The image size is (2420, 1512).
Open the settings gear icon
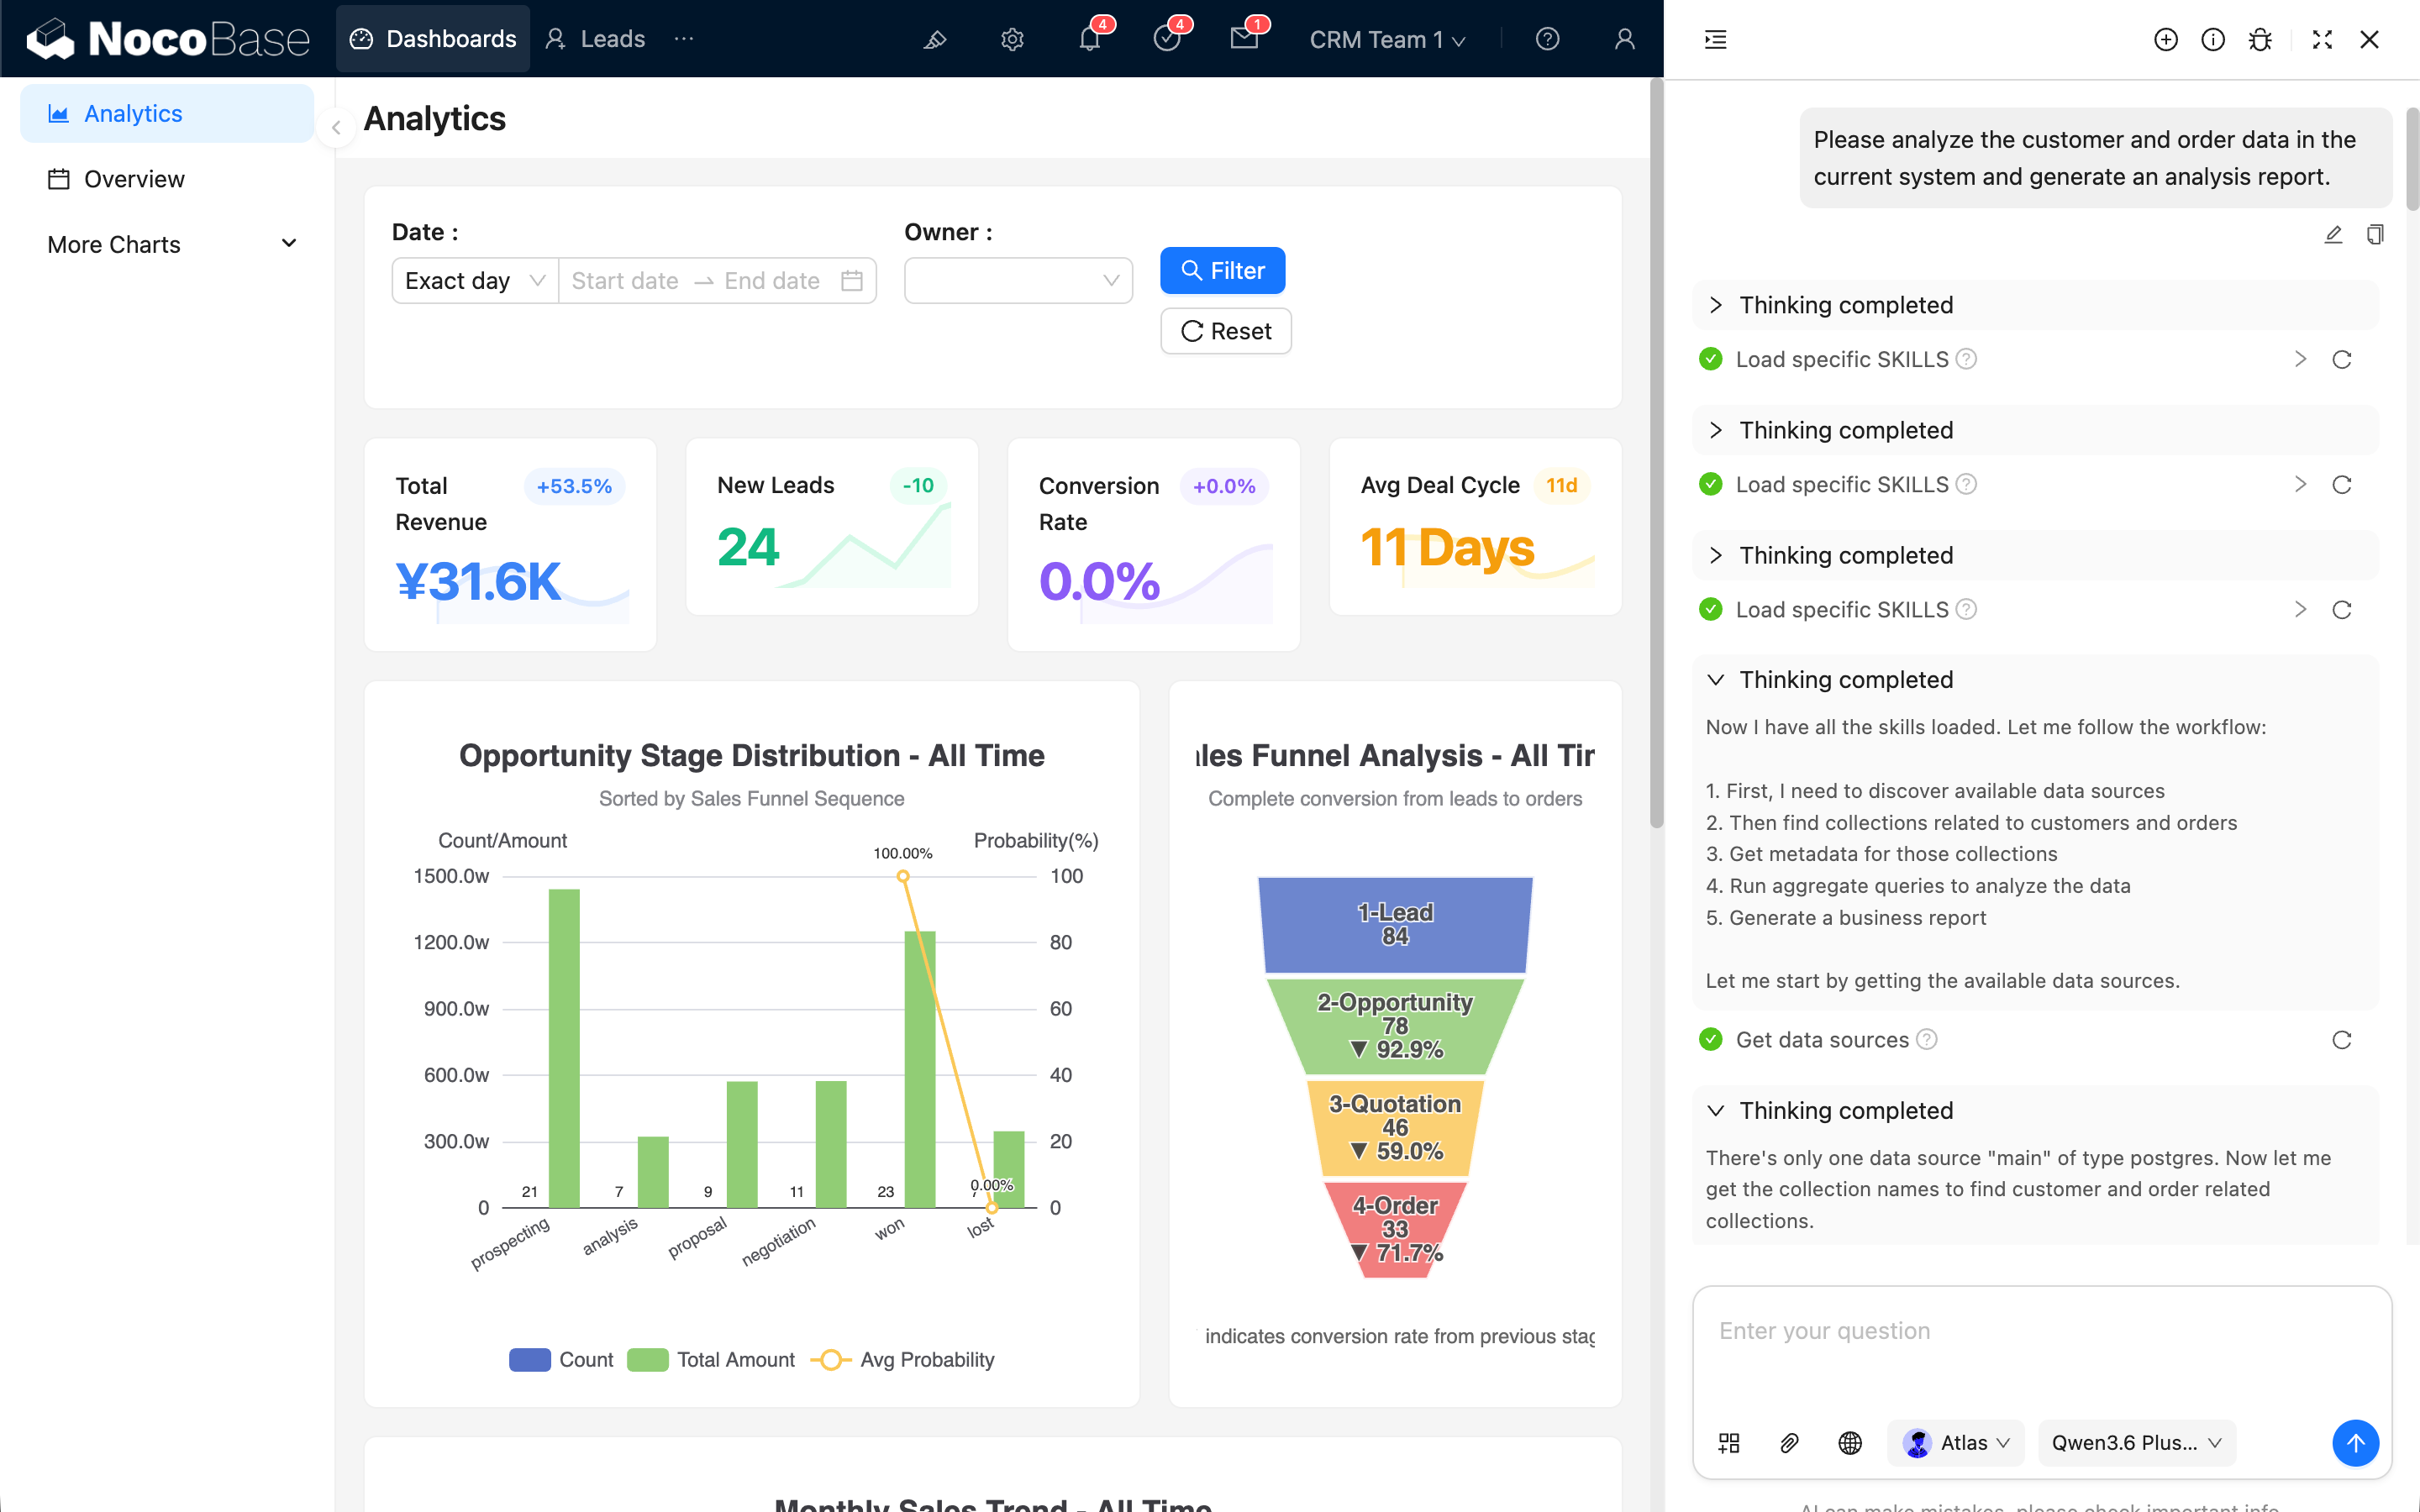[1012, 39]
